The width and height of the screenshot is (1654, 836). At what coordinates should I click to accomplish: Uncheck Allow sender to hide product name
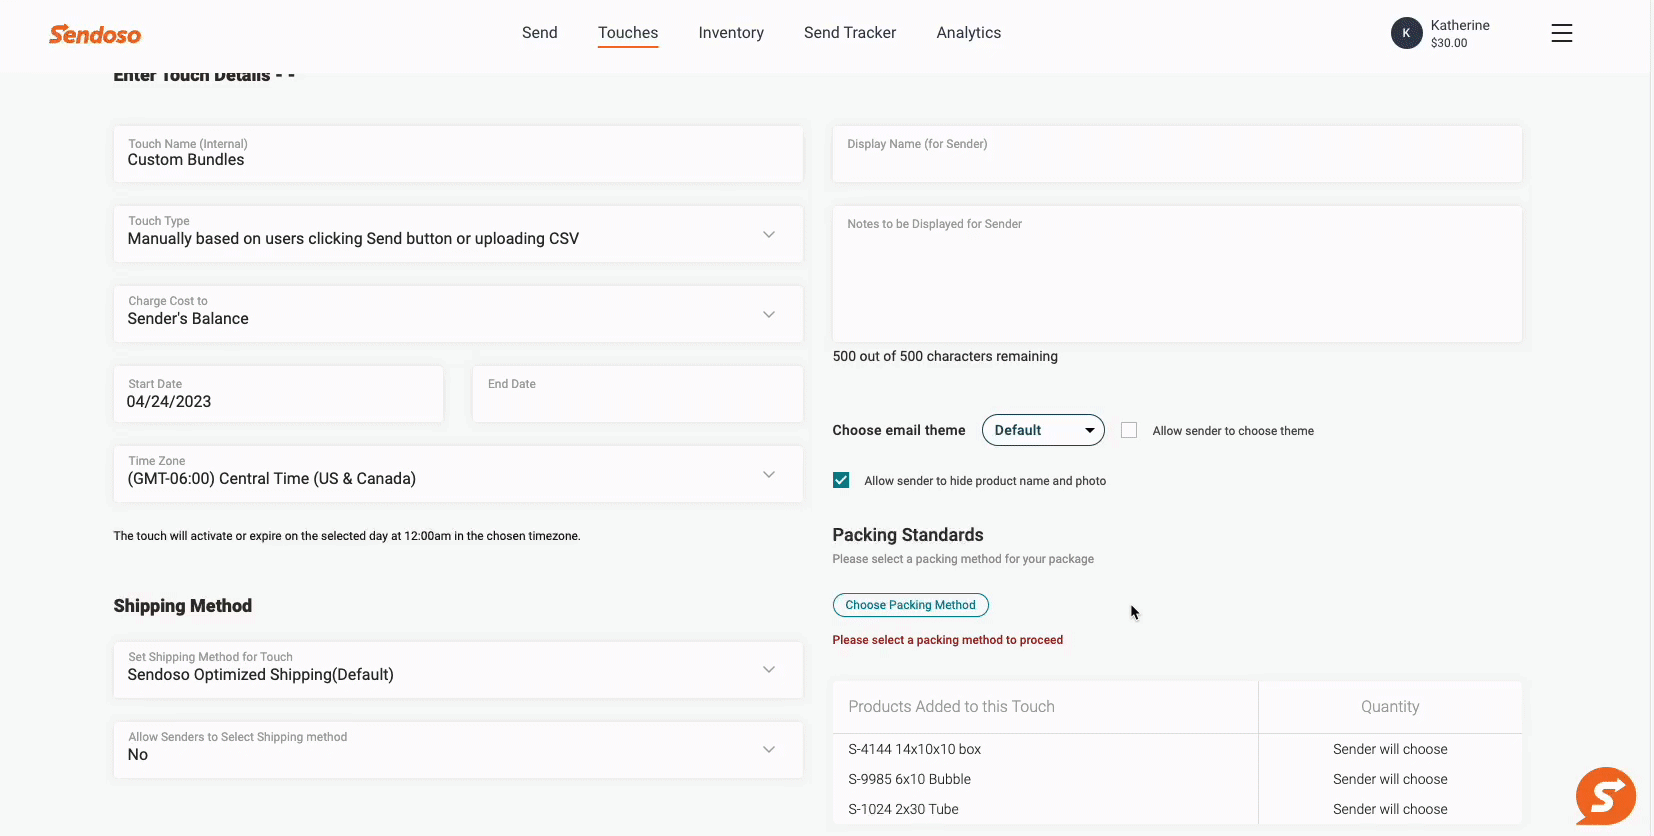click(841, 480)
